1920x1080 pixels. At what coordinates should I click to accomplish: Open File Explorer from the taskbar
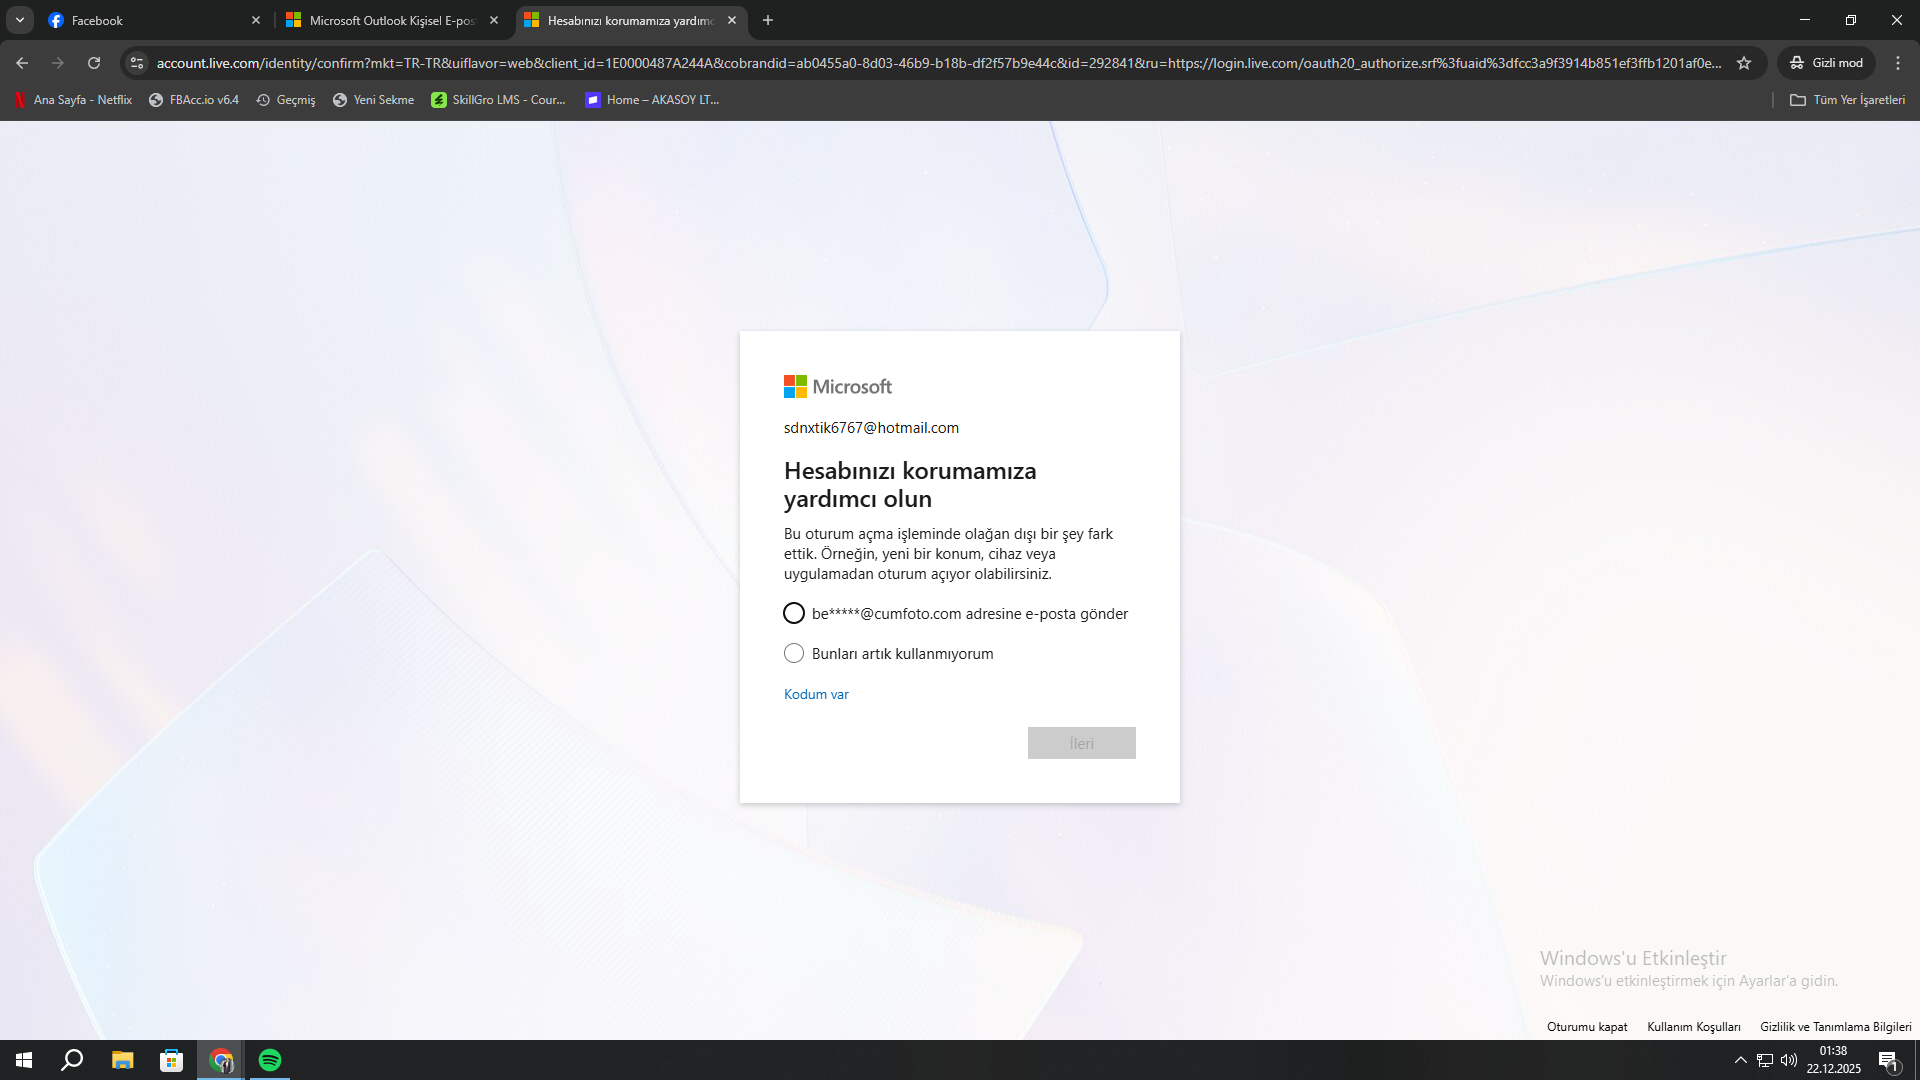[x=122, y=1060]
